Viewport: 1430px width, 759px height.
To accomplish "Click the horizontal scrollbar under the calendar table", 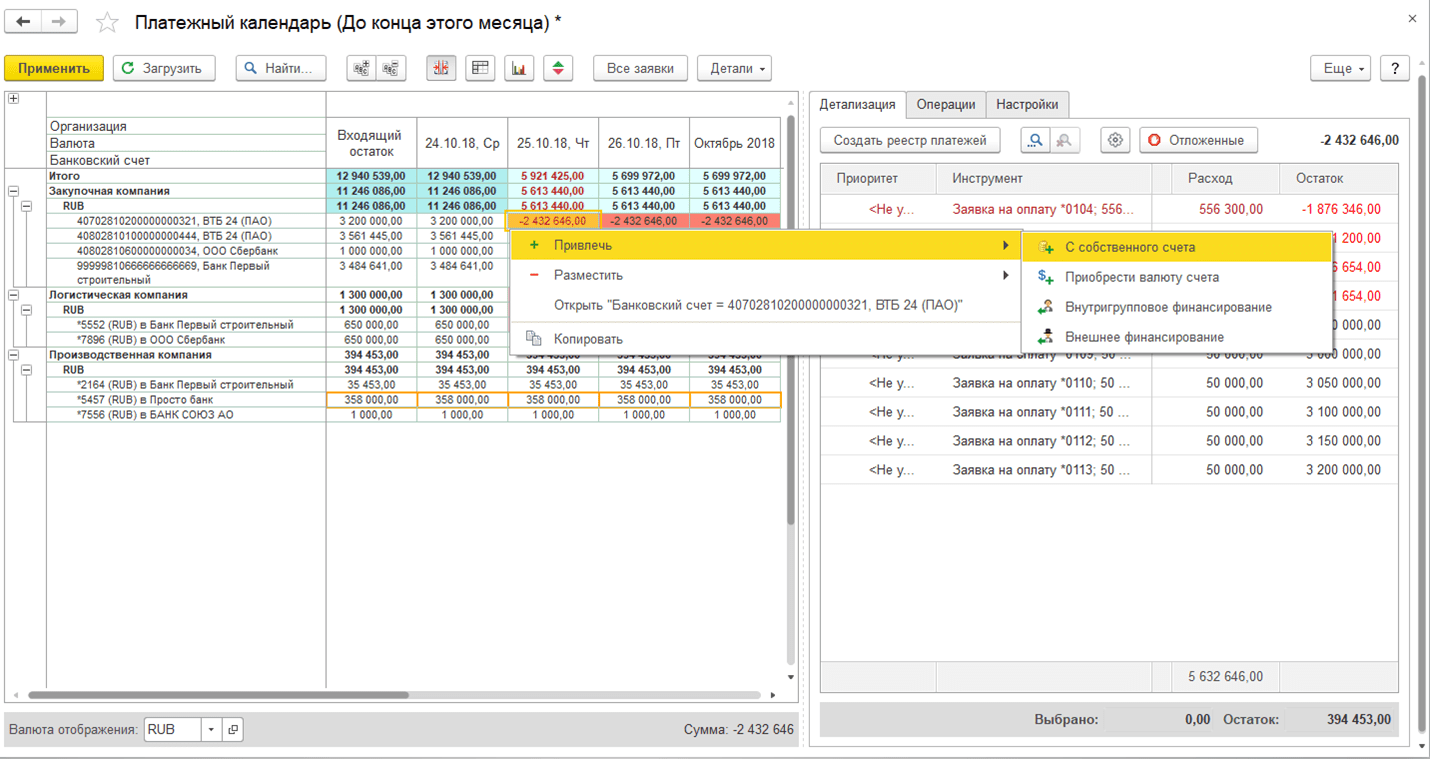I will [218, 695].
